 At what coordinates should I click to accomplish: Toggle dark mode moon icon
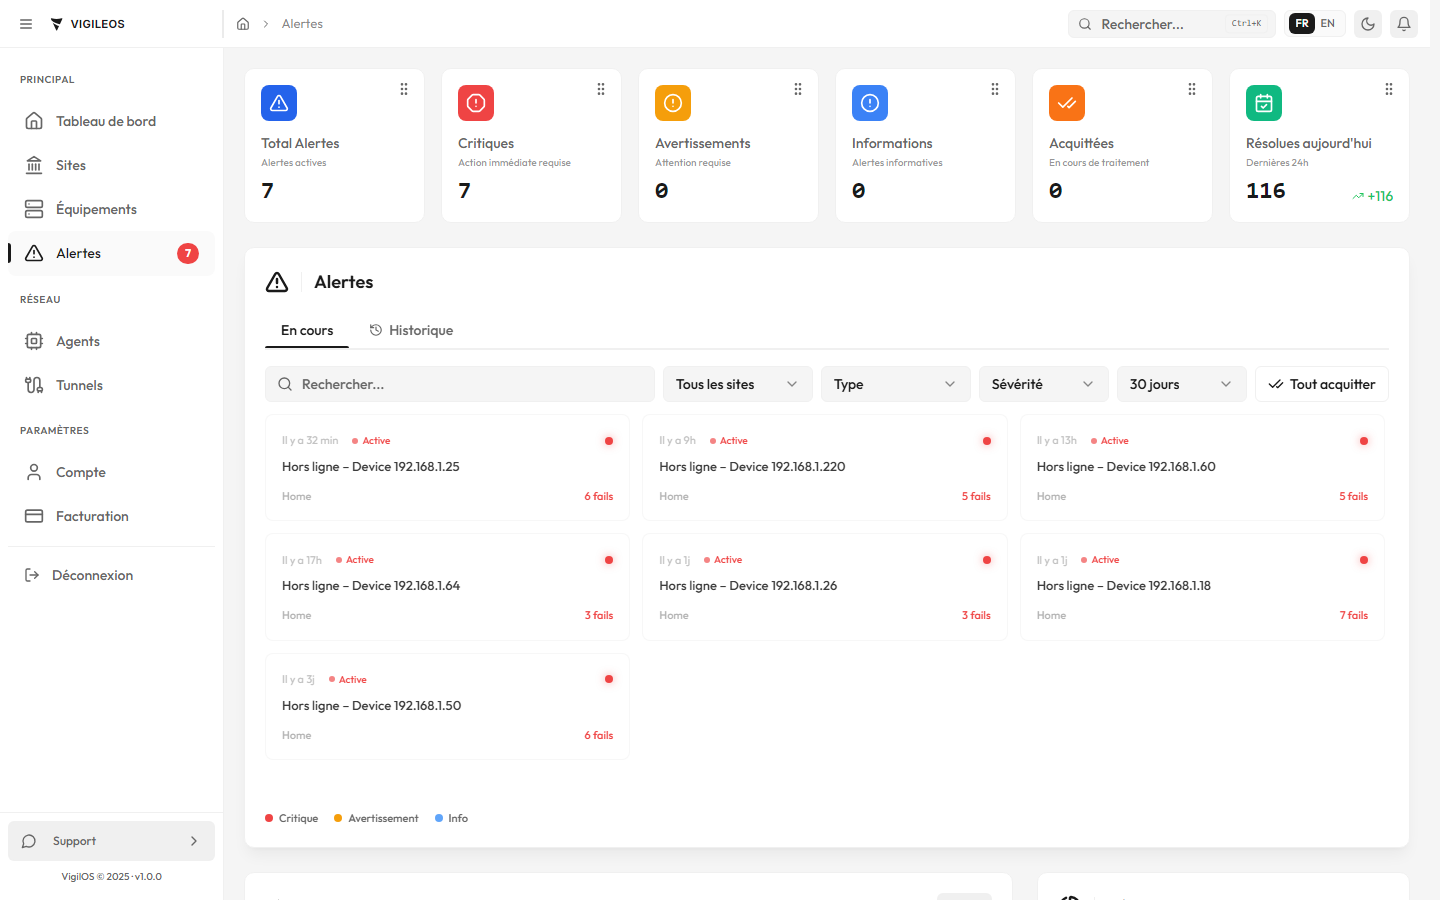click(x=1368, y=24)
